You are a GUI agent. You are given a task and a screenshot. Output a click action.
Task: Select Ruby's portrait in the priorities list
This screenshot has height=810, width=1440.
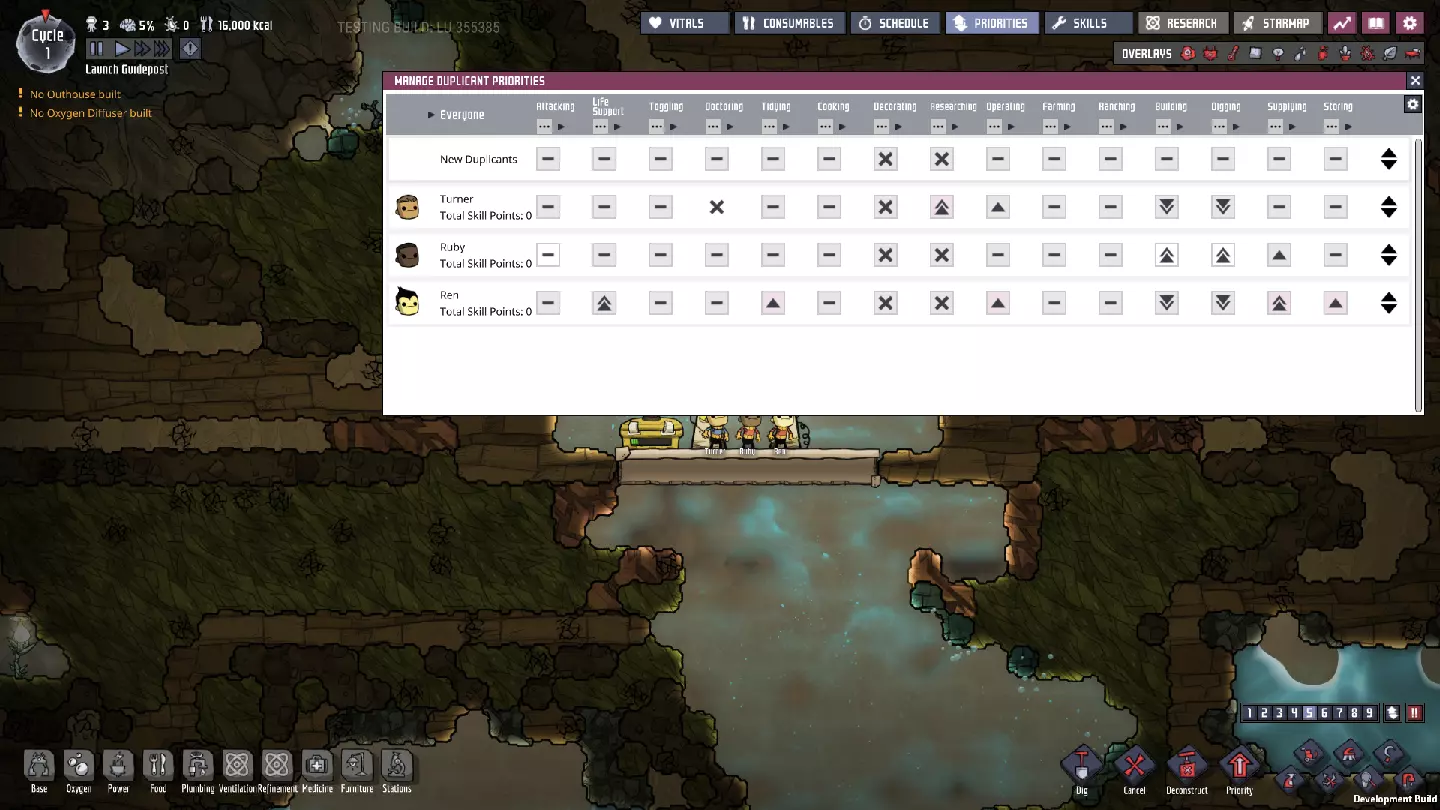(x=407, y=255)
